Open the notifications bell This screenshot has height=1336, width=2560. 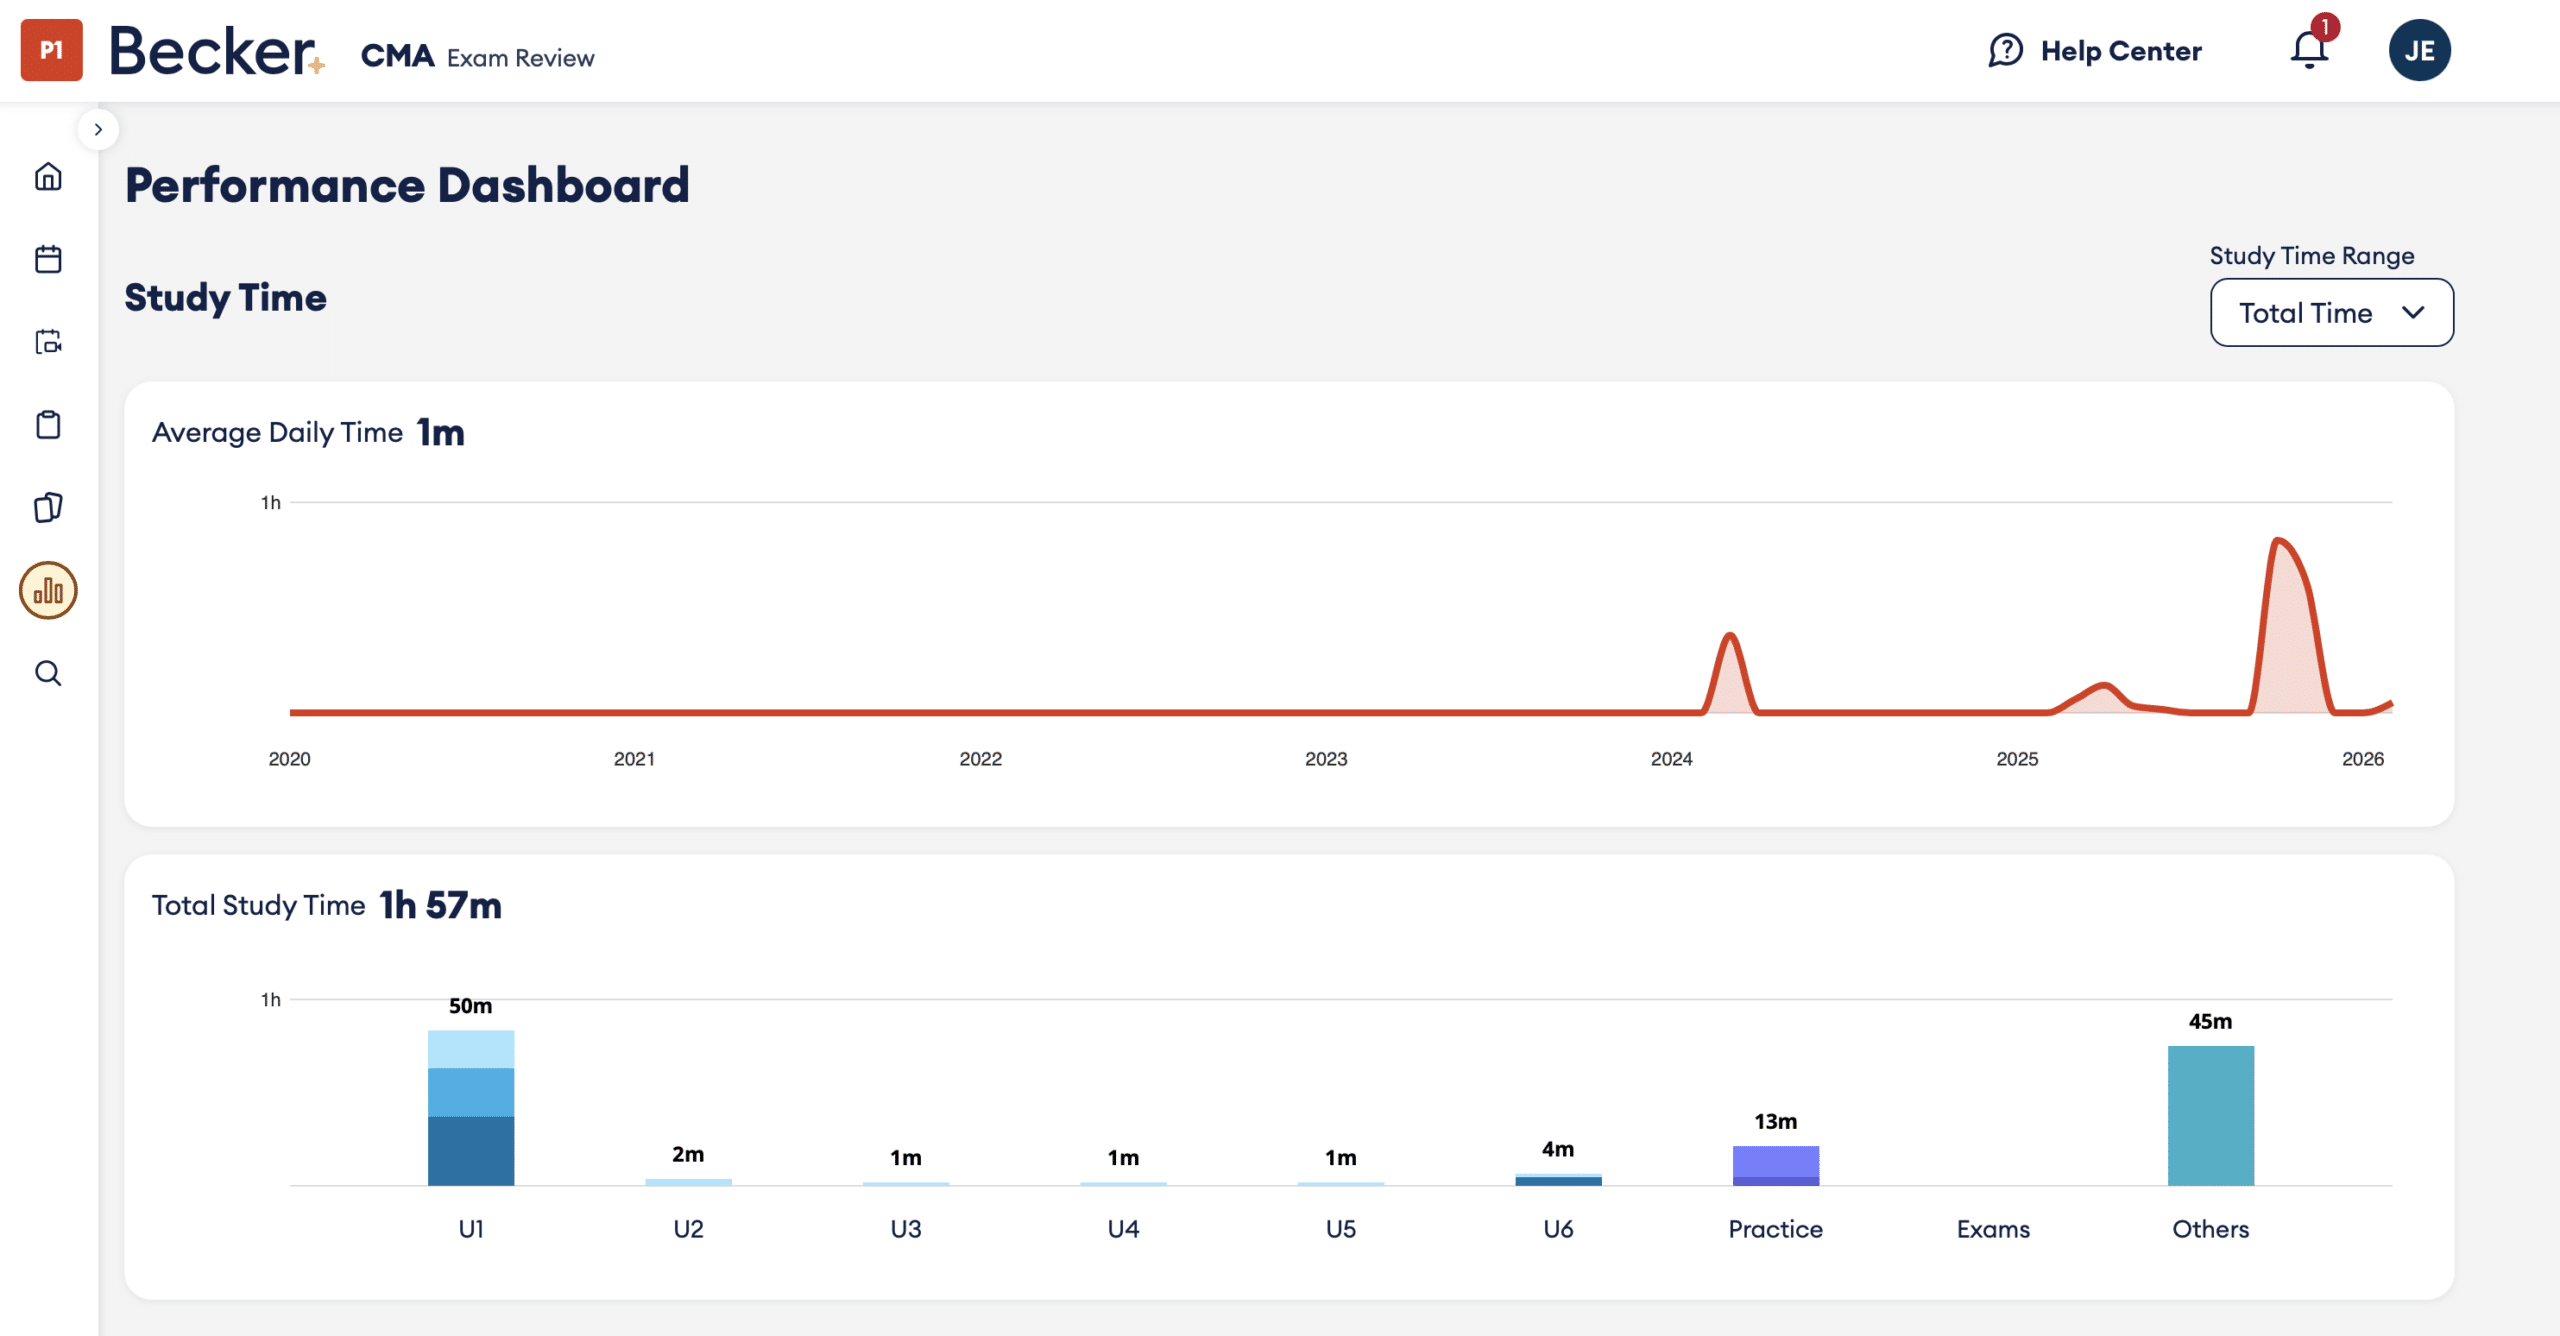[2309, 50]
